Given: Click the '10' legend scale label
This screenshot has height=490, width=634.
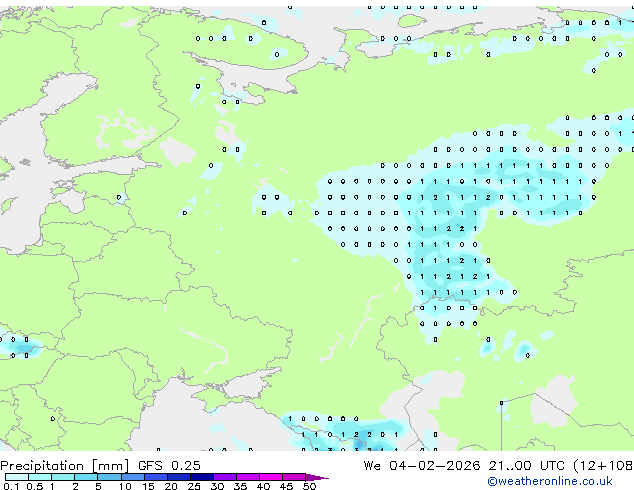Looking at the screenshot, I should point(125,486).
